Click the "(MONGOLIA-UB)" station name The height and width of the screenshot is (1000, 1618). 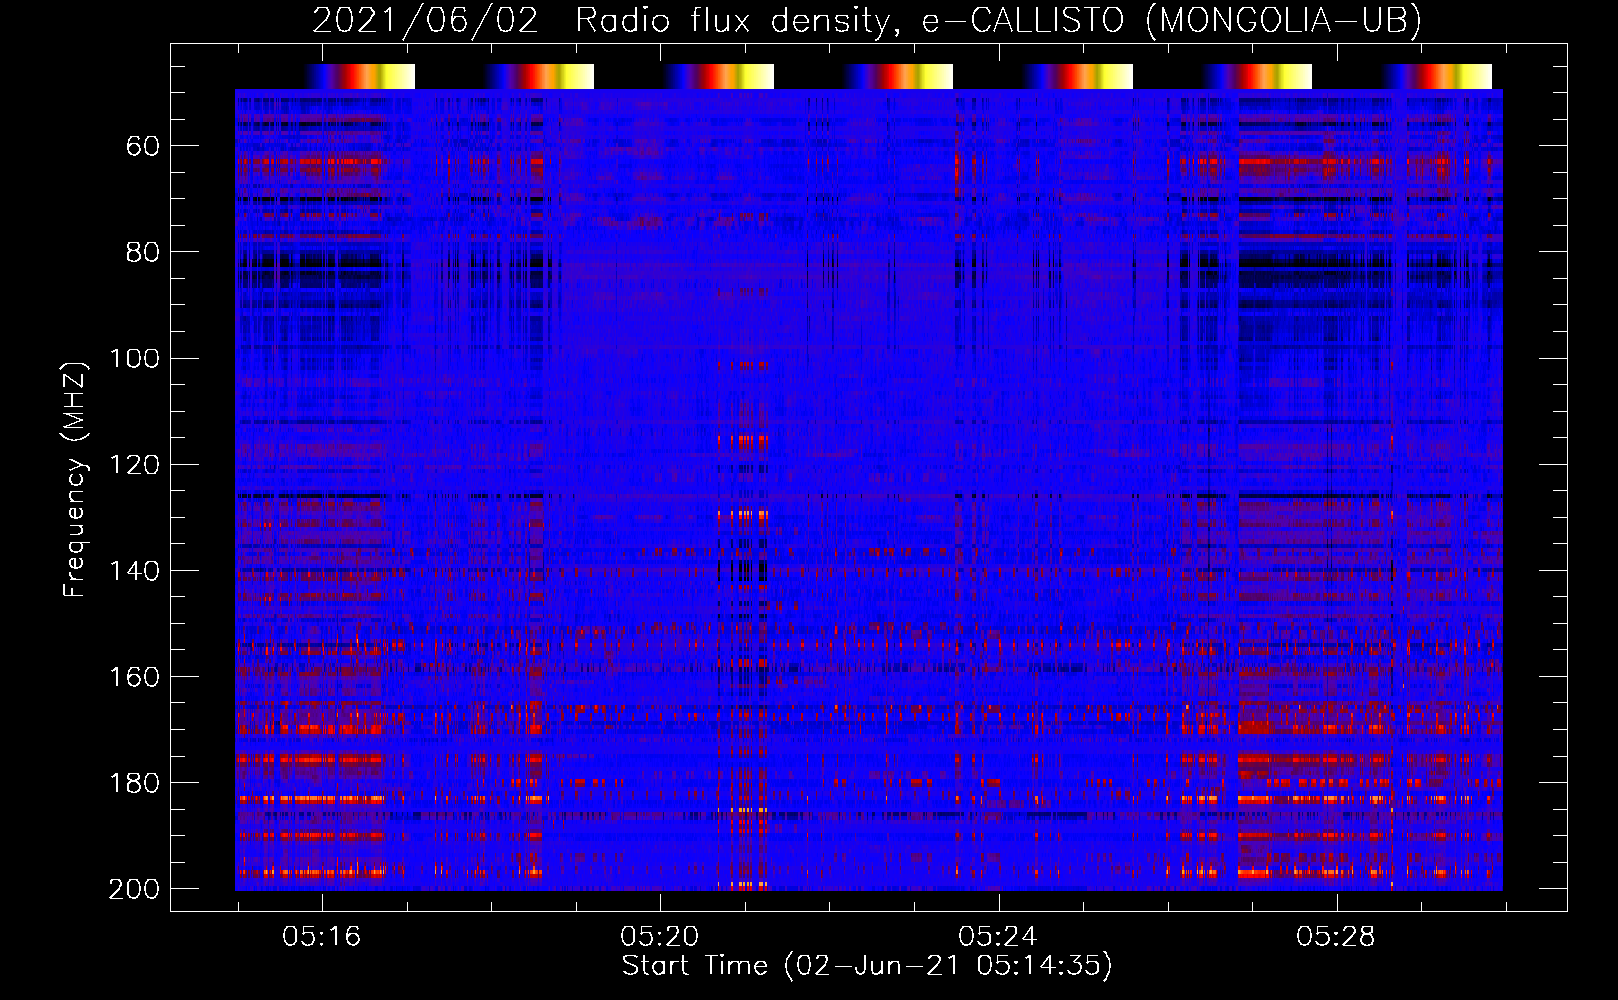click(x=1283, y=20)
